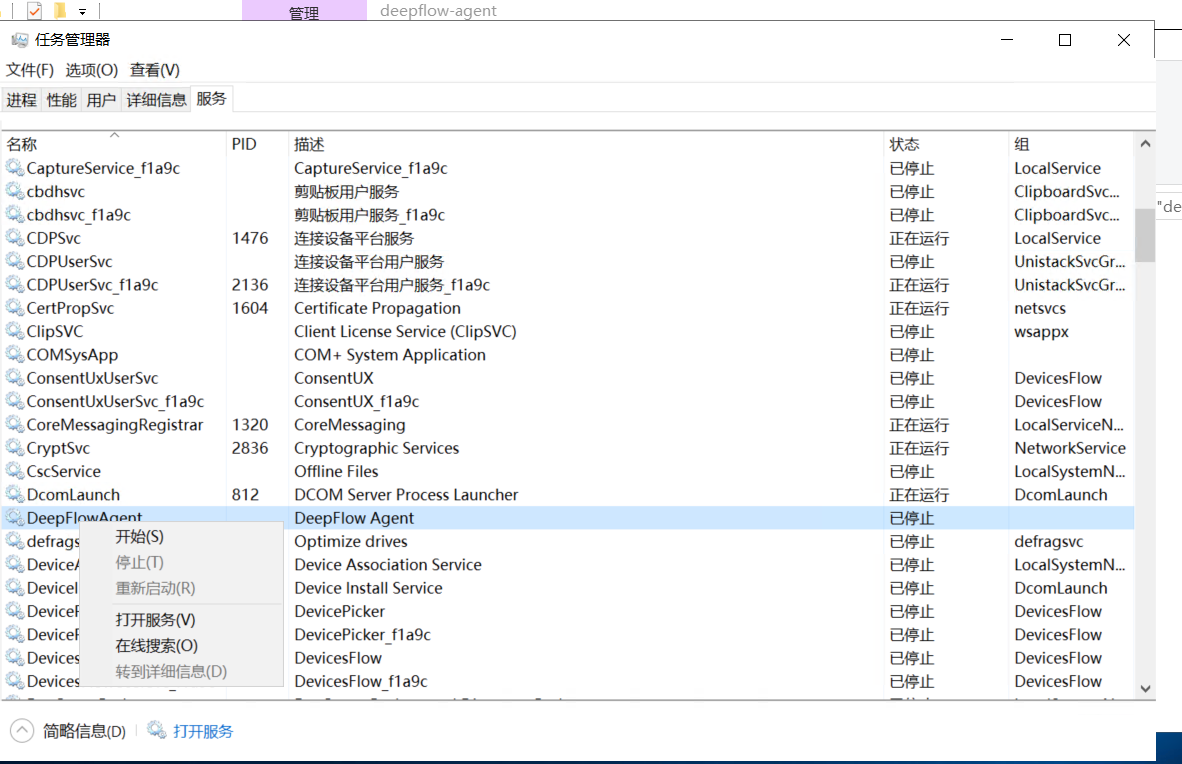
Task: Sort by 状态 column header
Action: (904, 145)
